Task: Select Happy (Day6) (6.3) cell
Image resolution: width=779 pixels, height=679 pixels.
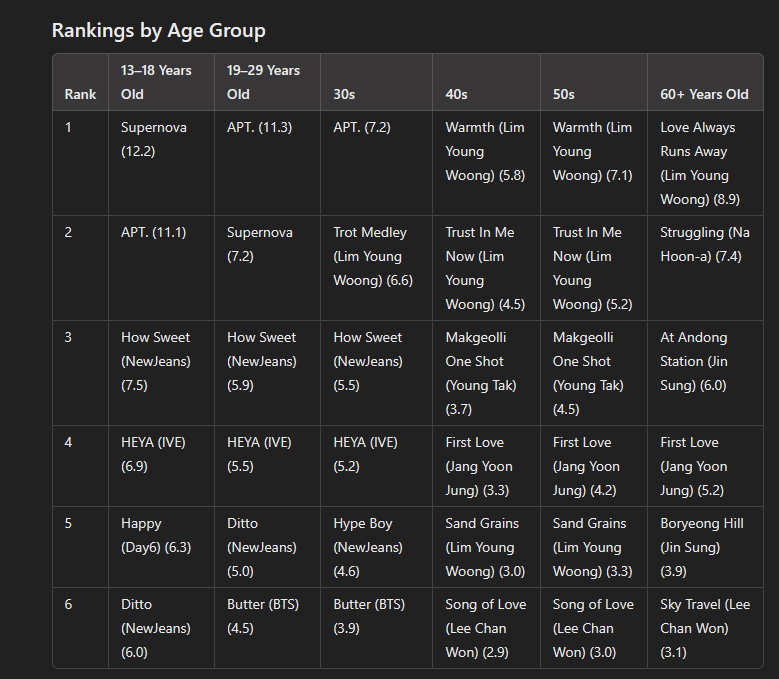Action: (x=161, y=547)
